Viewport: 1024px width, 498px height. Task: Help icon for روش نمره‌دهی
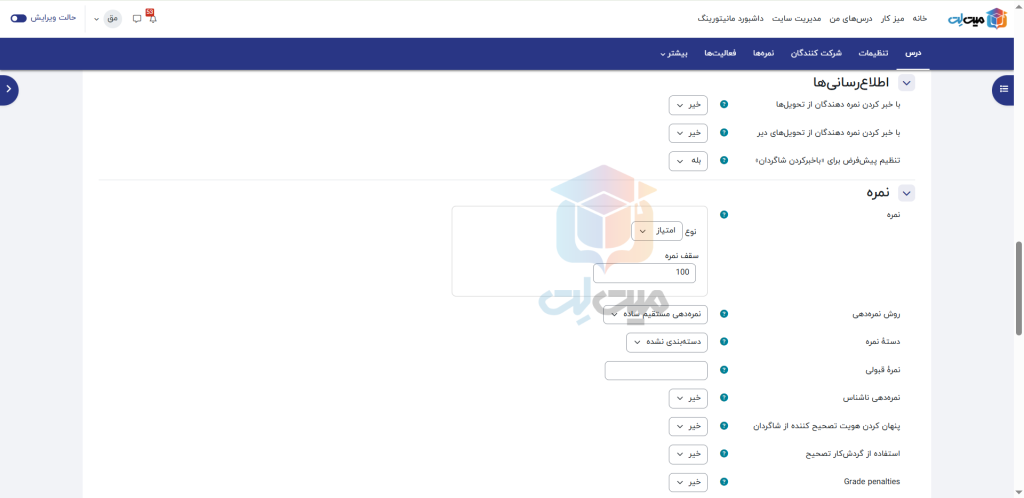point(724,314)
